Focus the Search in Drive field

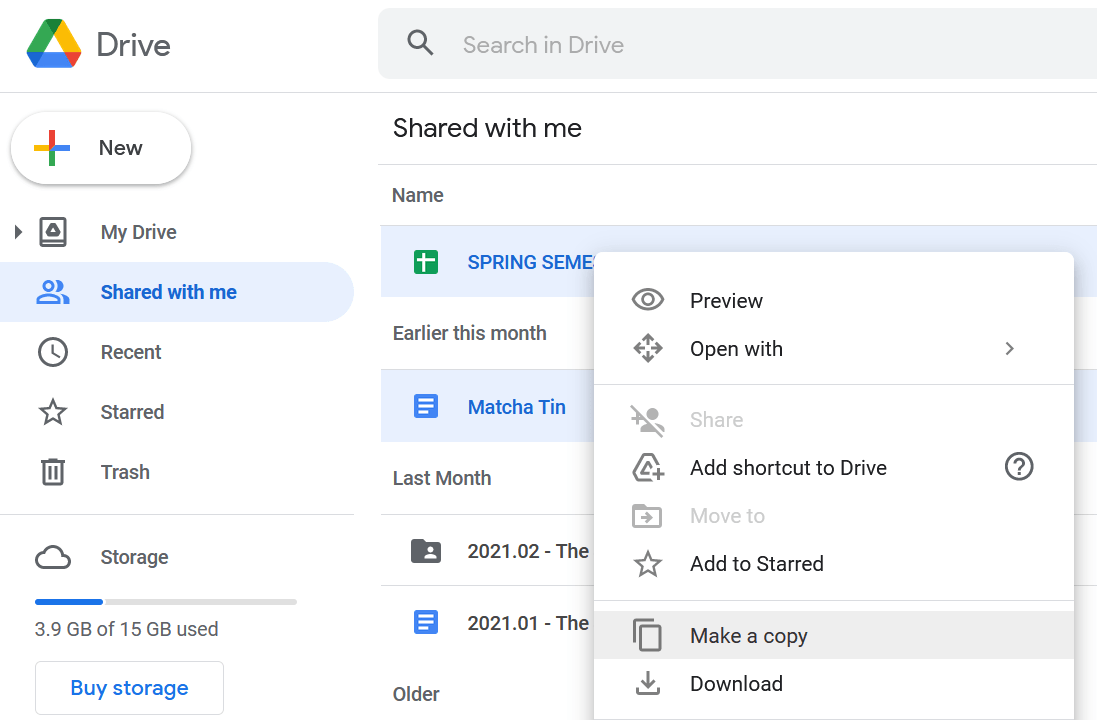tap(737, 44)
